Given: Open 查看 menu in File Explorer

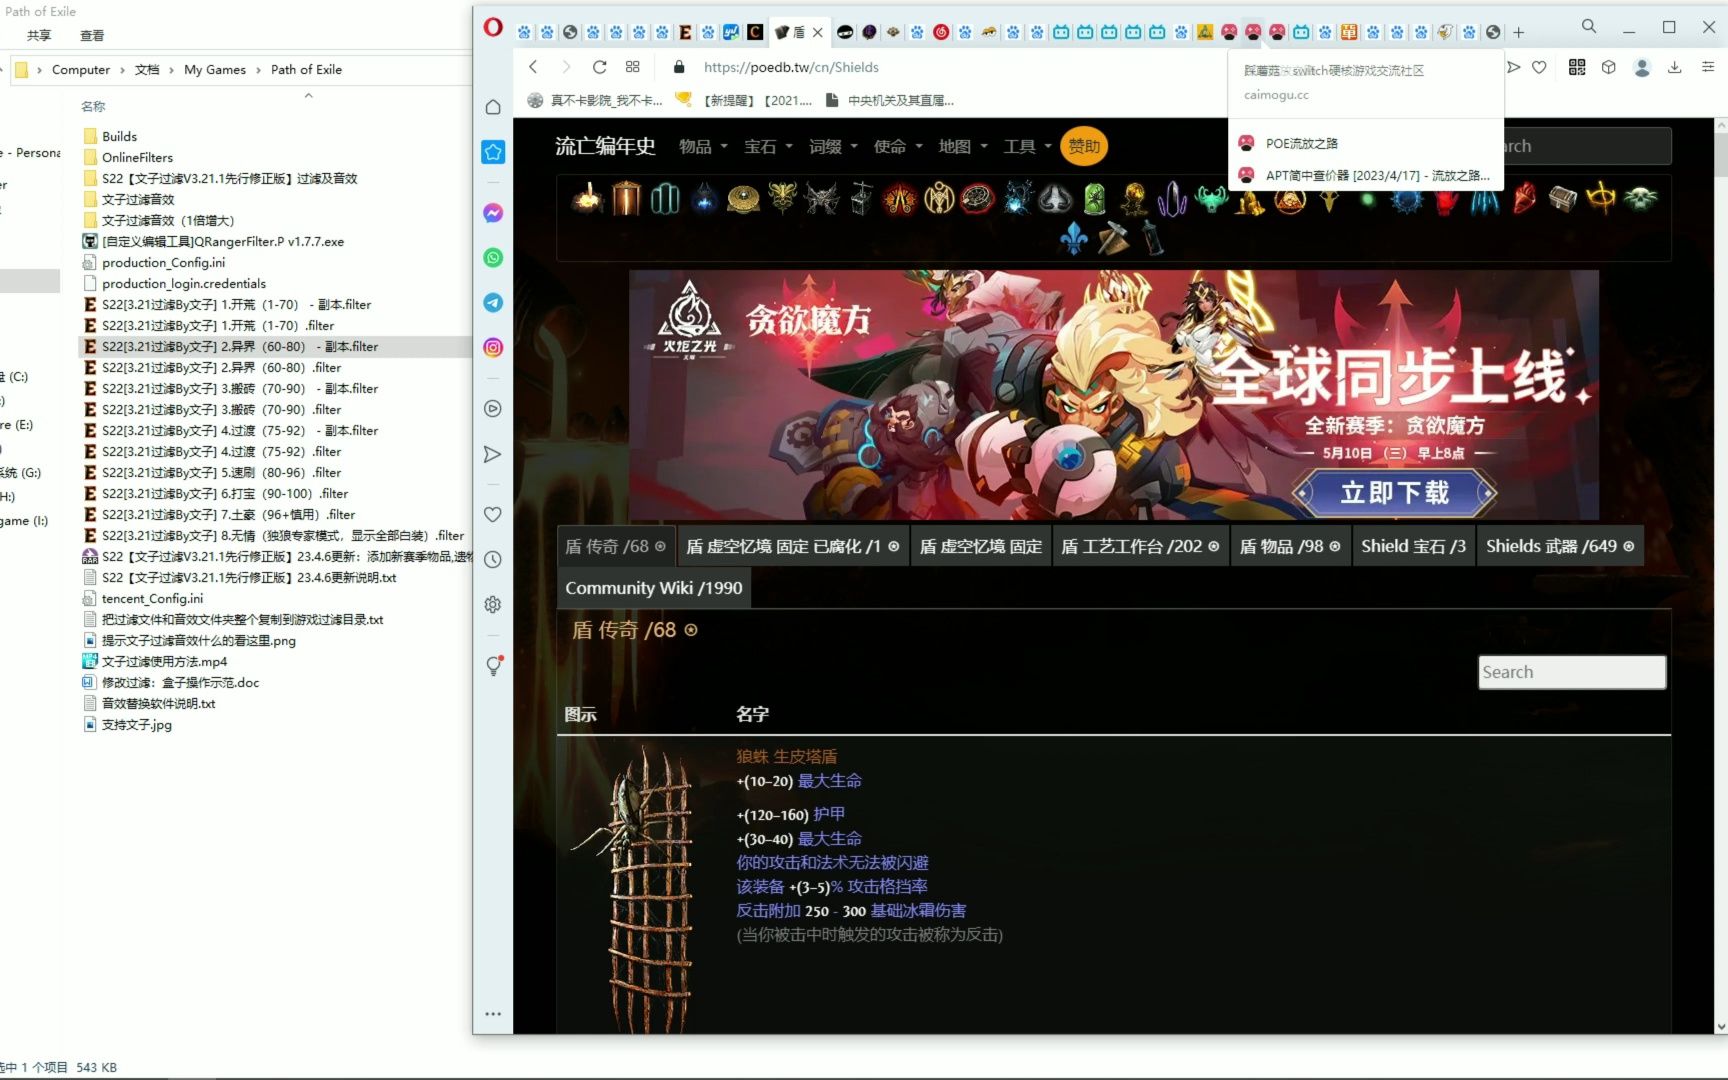Looking at the screenshot, I should (92, 35).
